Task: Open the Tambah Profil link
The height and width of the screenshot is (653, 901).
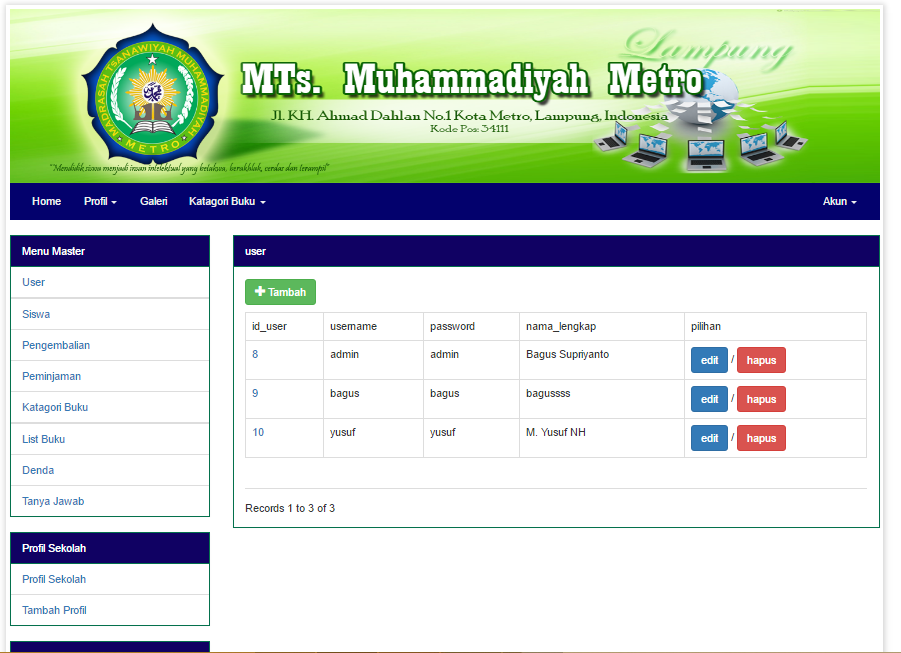Action: tap(110, 610)
